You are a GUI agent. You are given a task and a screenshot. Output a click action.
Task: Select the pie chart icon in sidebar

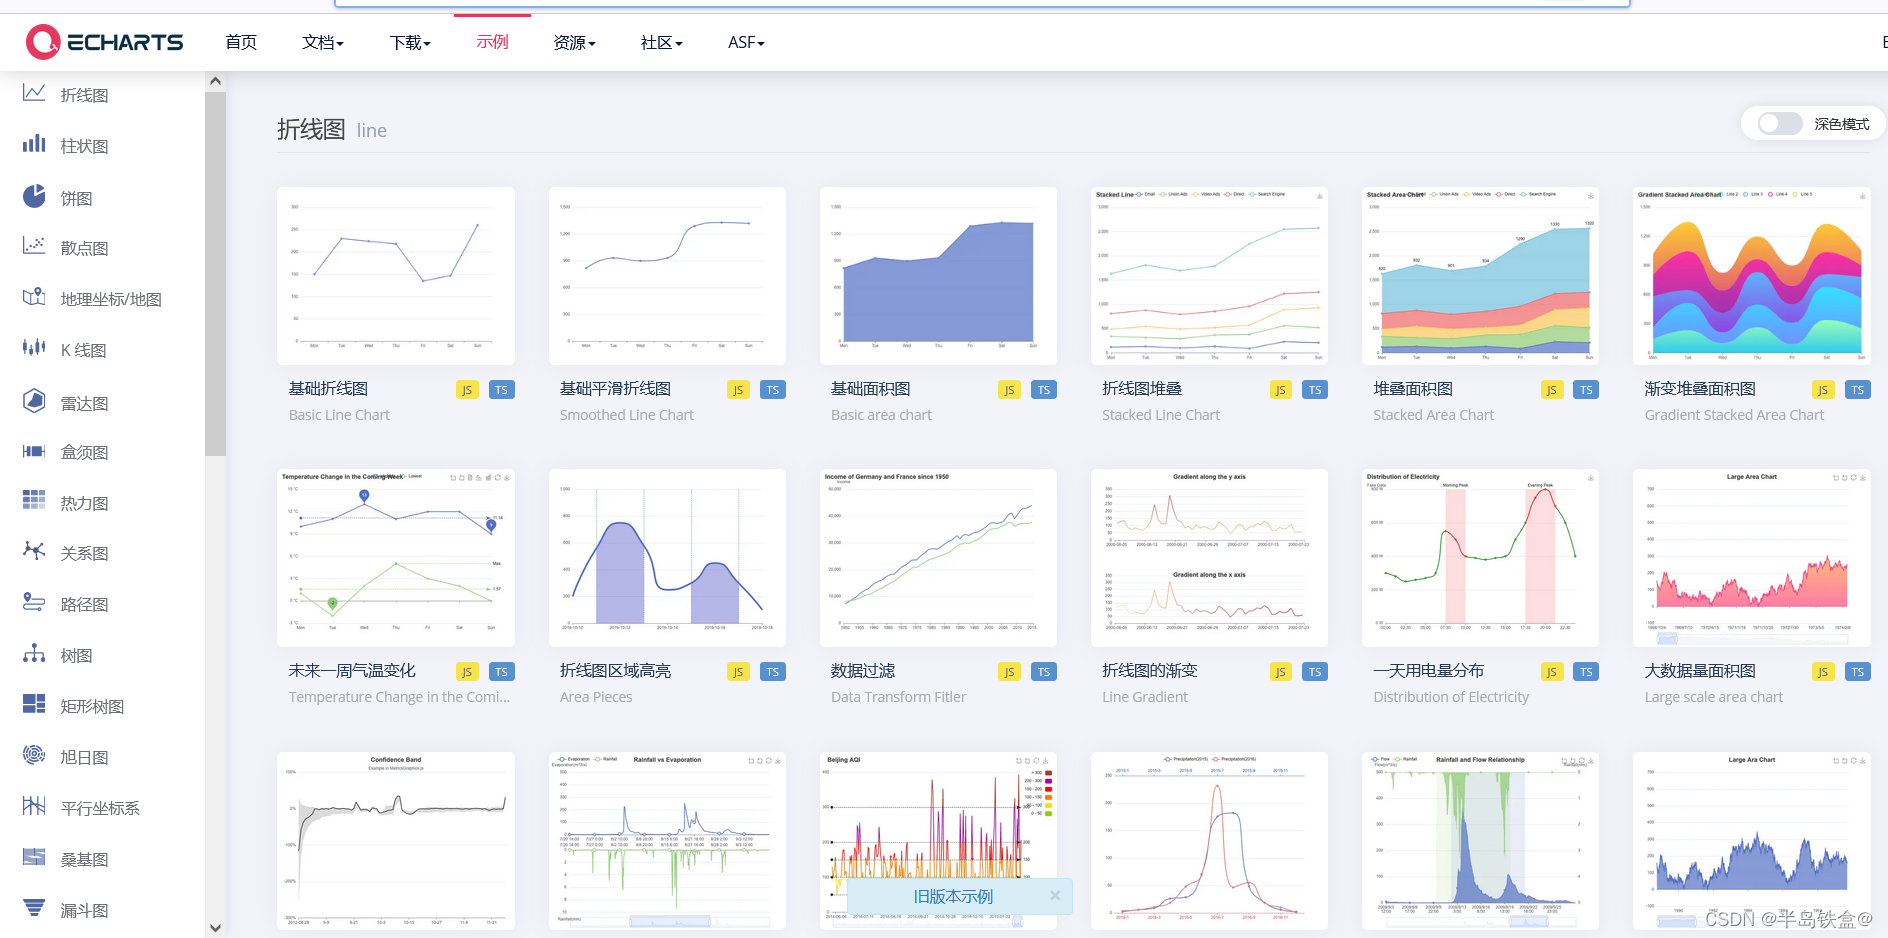tap(34, 196)
